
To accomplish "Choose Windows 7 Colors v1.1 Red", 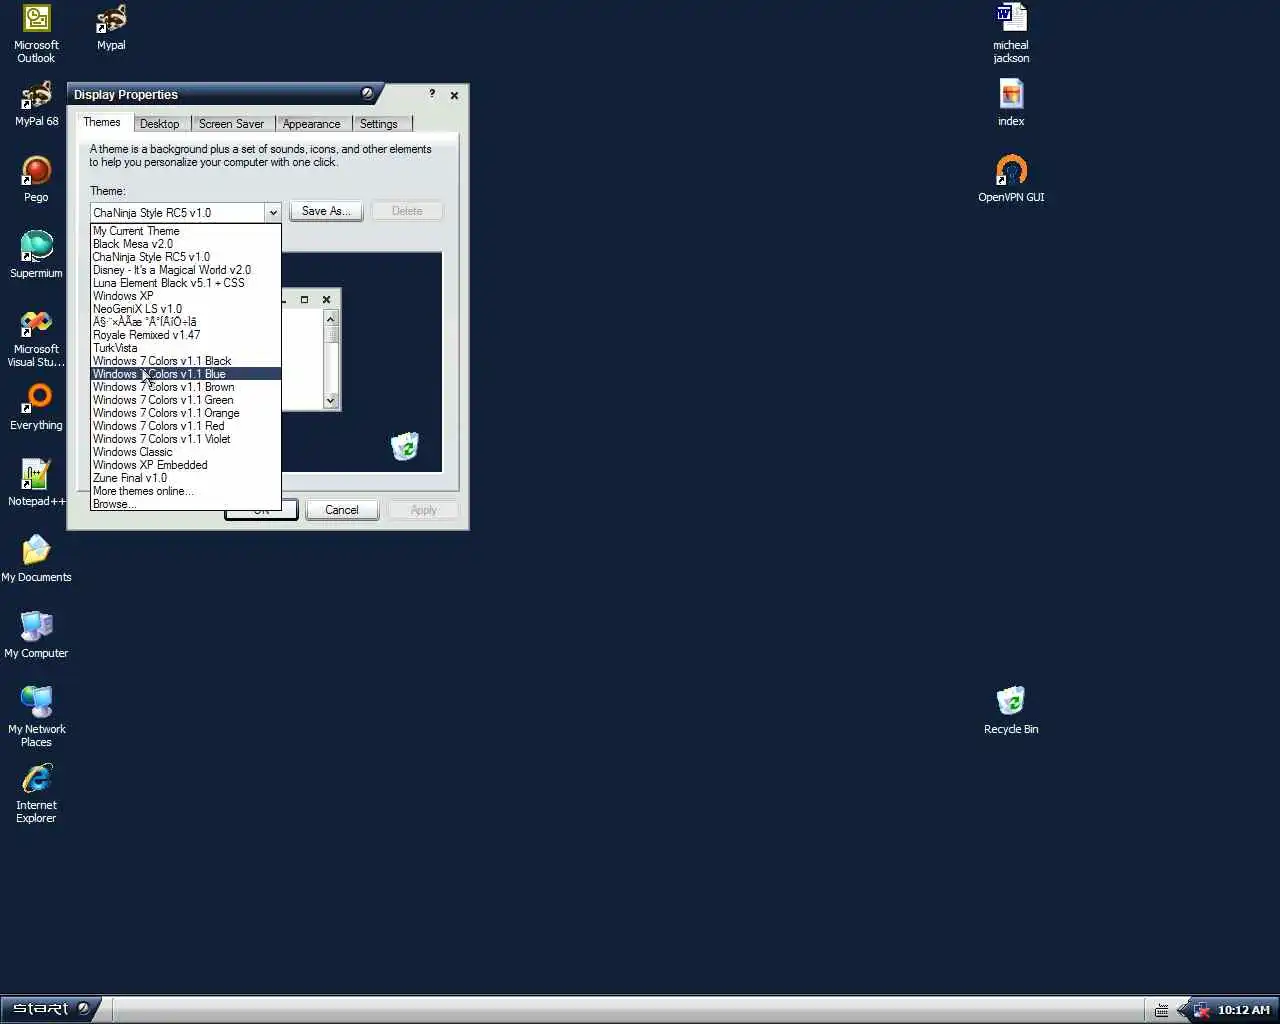I will pyautogui.click(x=185, y=426).
